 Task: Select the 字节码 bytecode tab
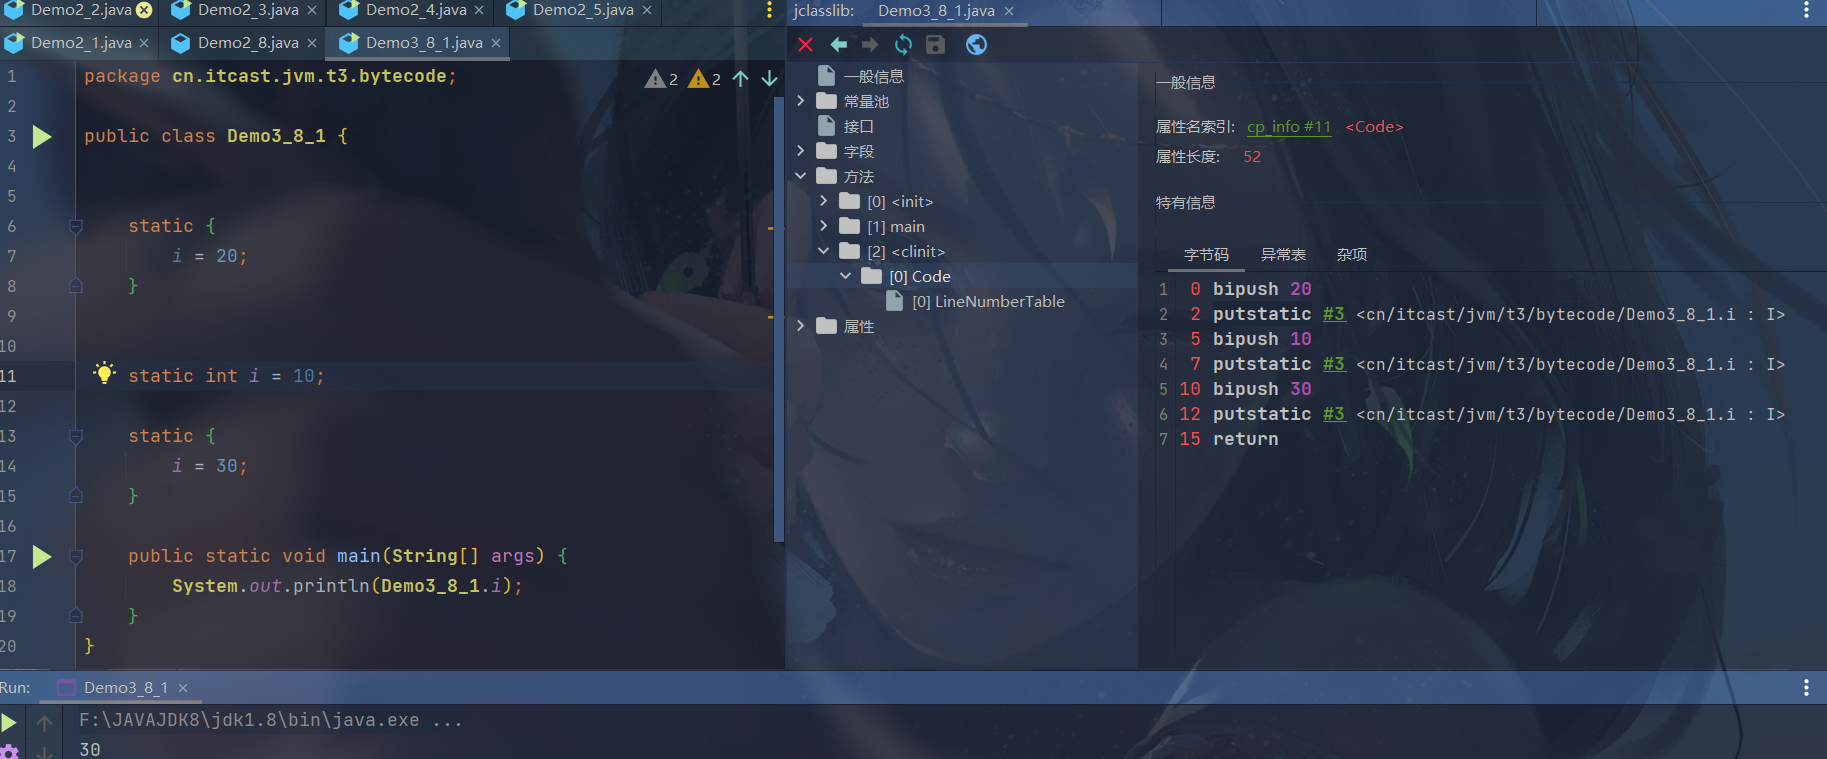[x=1206, y=255]
